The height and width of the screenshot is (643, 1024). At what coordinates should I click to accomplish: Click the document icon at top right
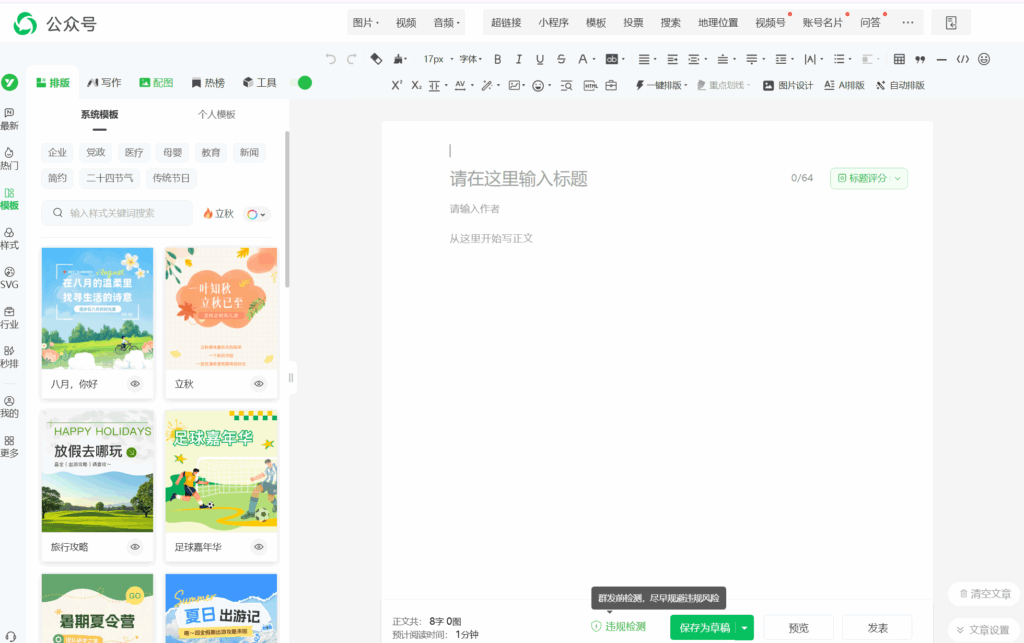pos(951,23)
